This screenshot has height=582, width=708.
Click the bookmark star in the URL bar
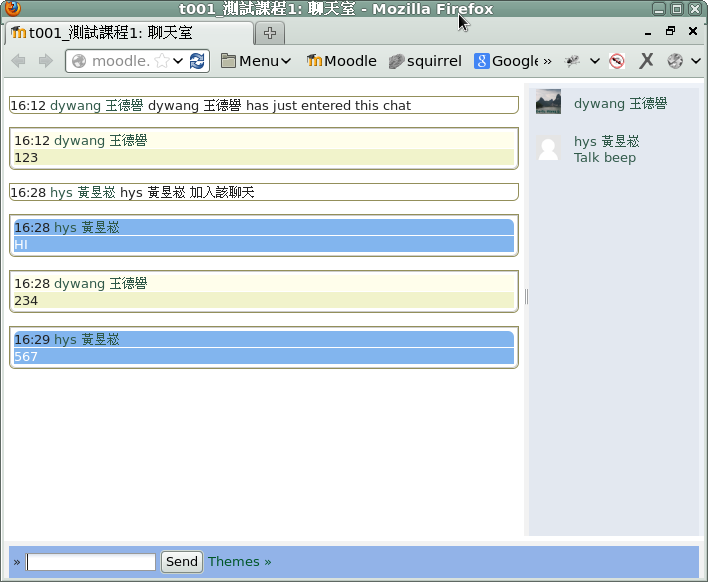161,61
